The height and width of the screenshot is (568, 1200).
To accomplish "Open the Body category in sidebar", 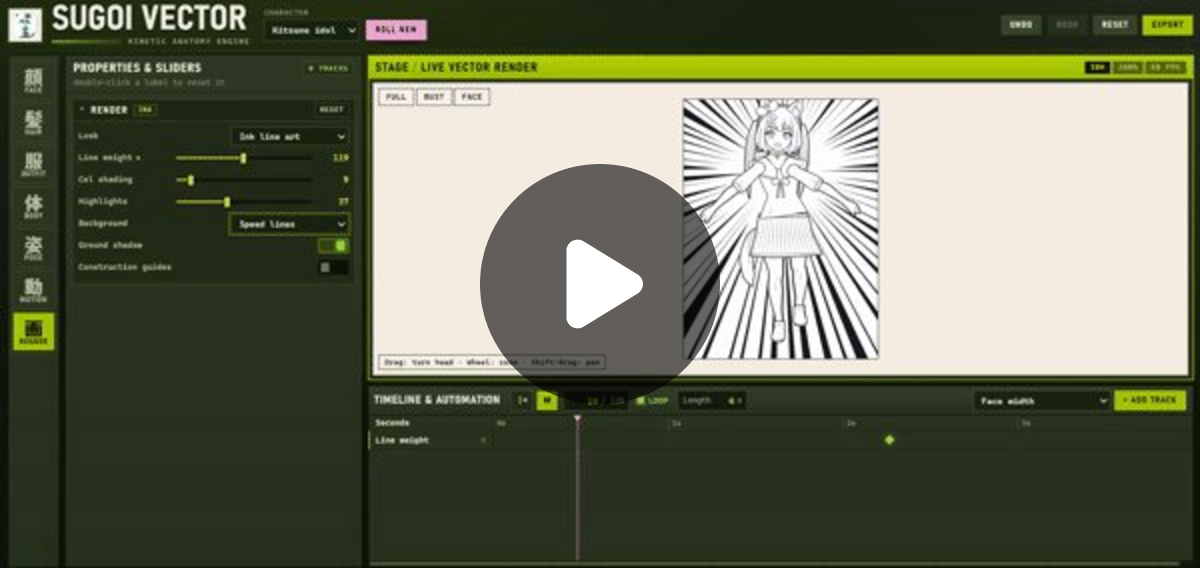I will pos(33,206).
